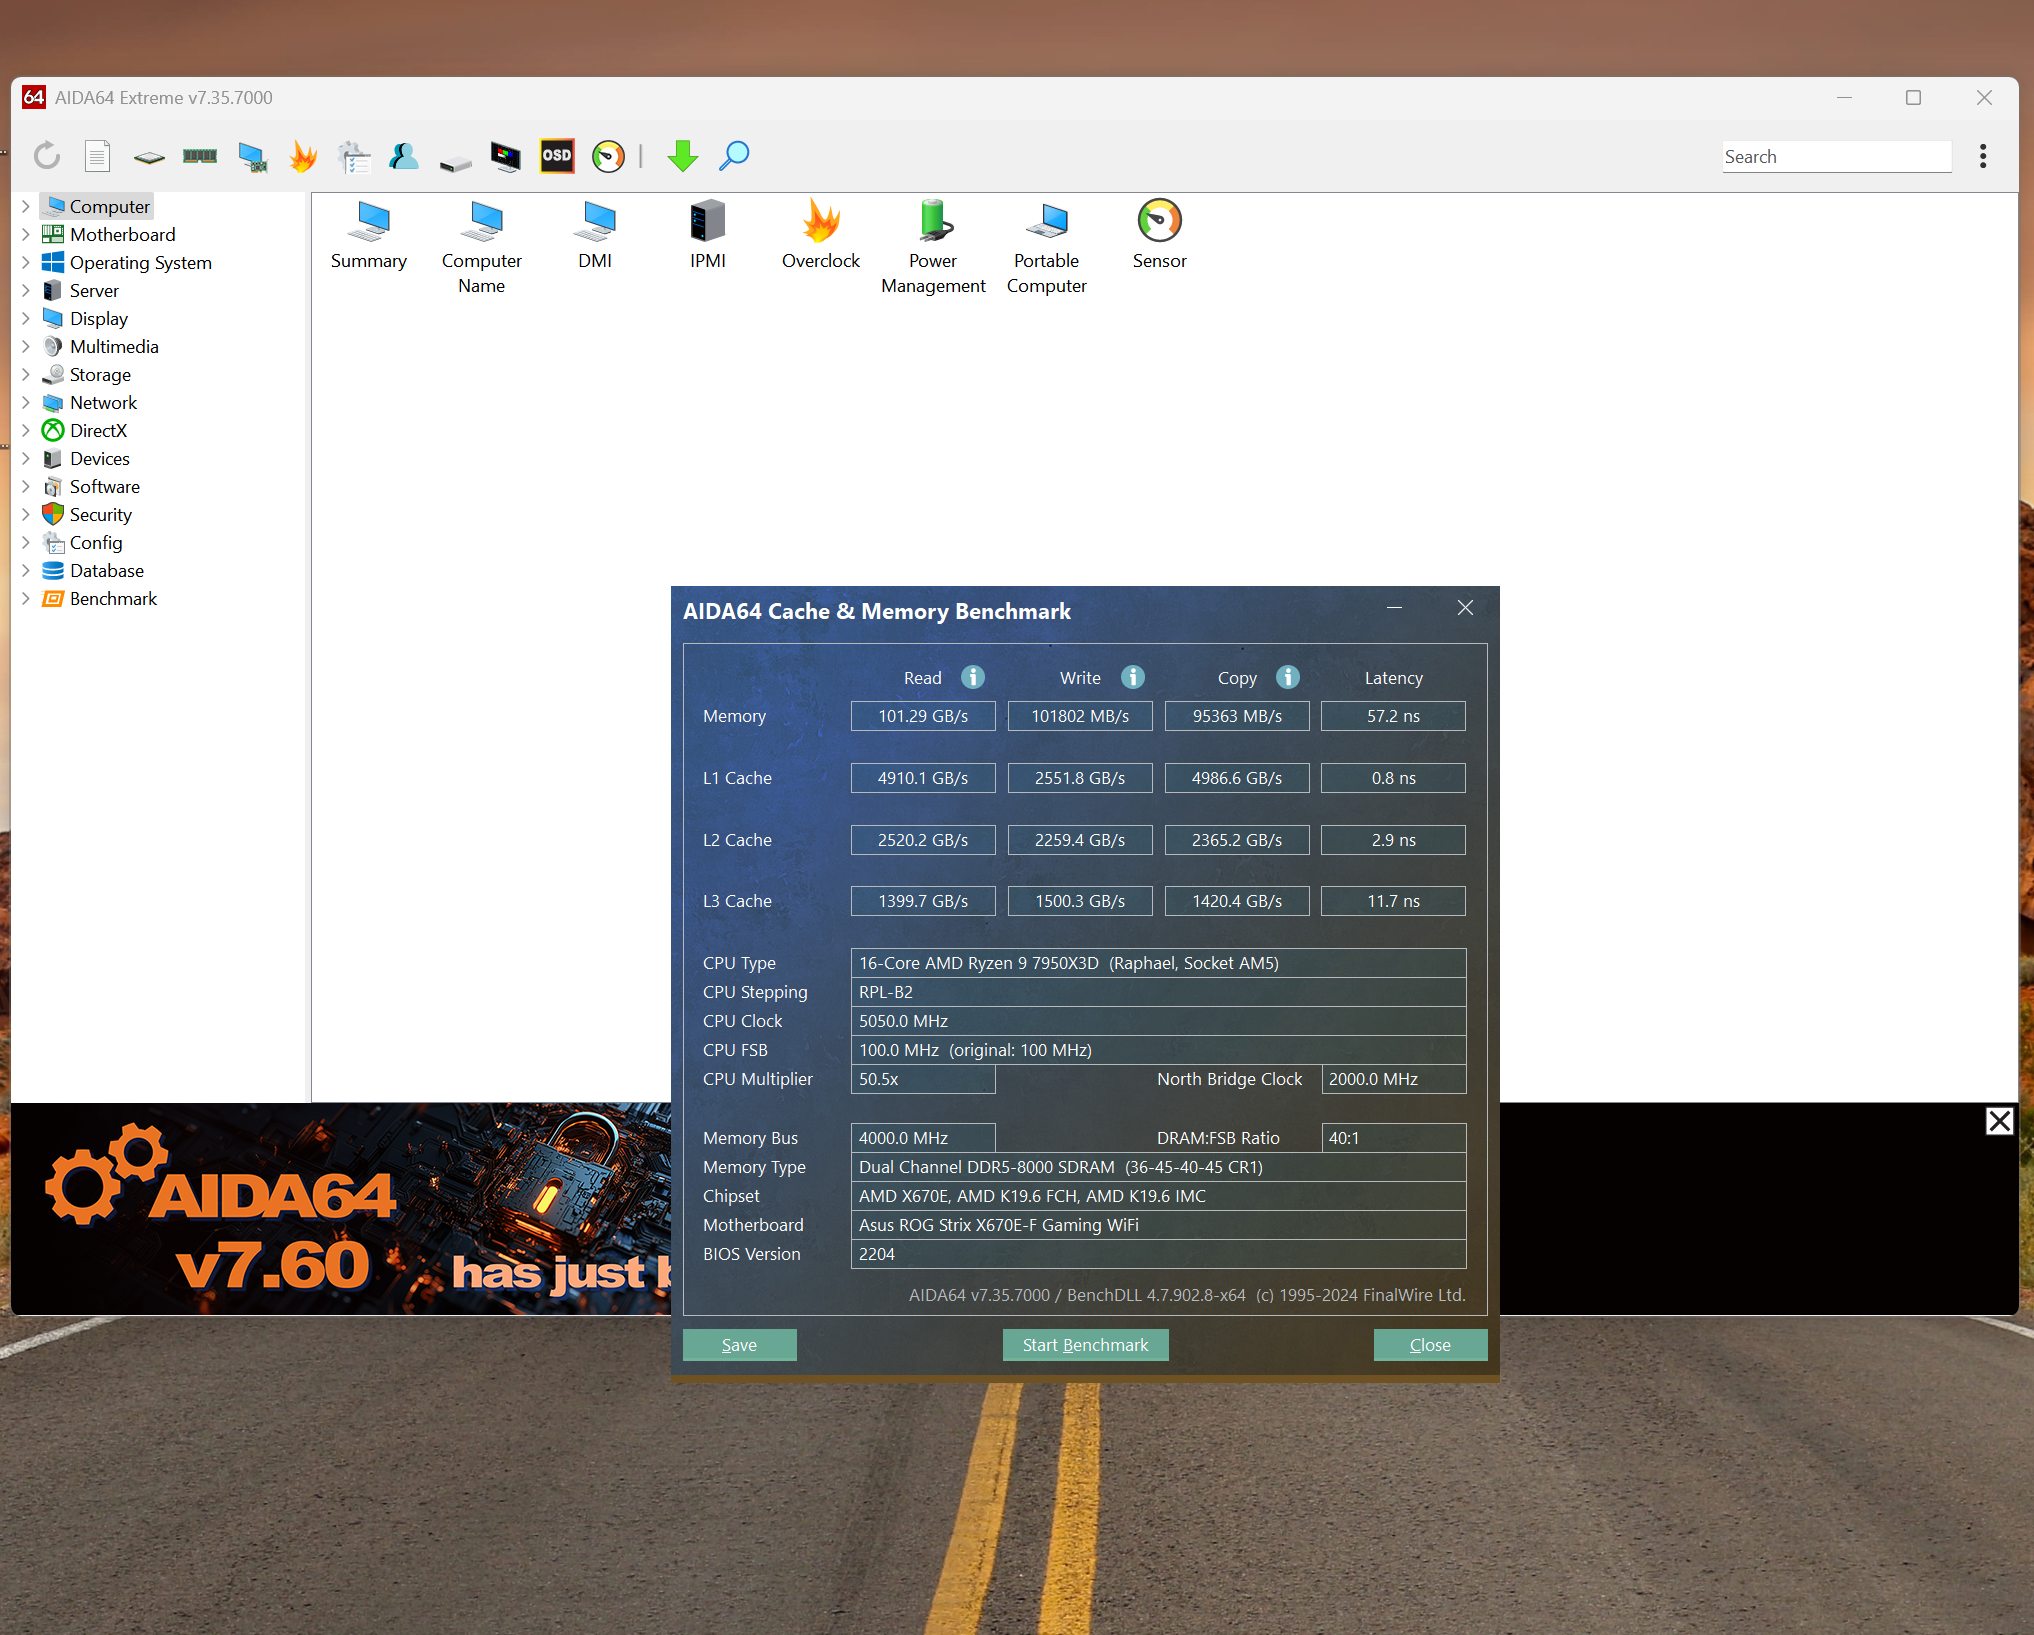Expand the Multimedia tree node arrow
Screen dimensions: 2034x1635
26,346
